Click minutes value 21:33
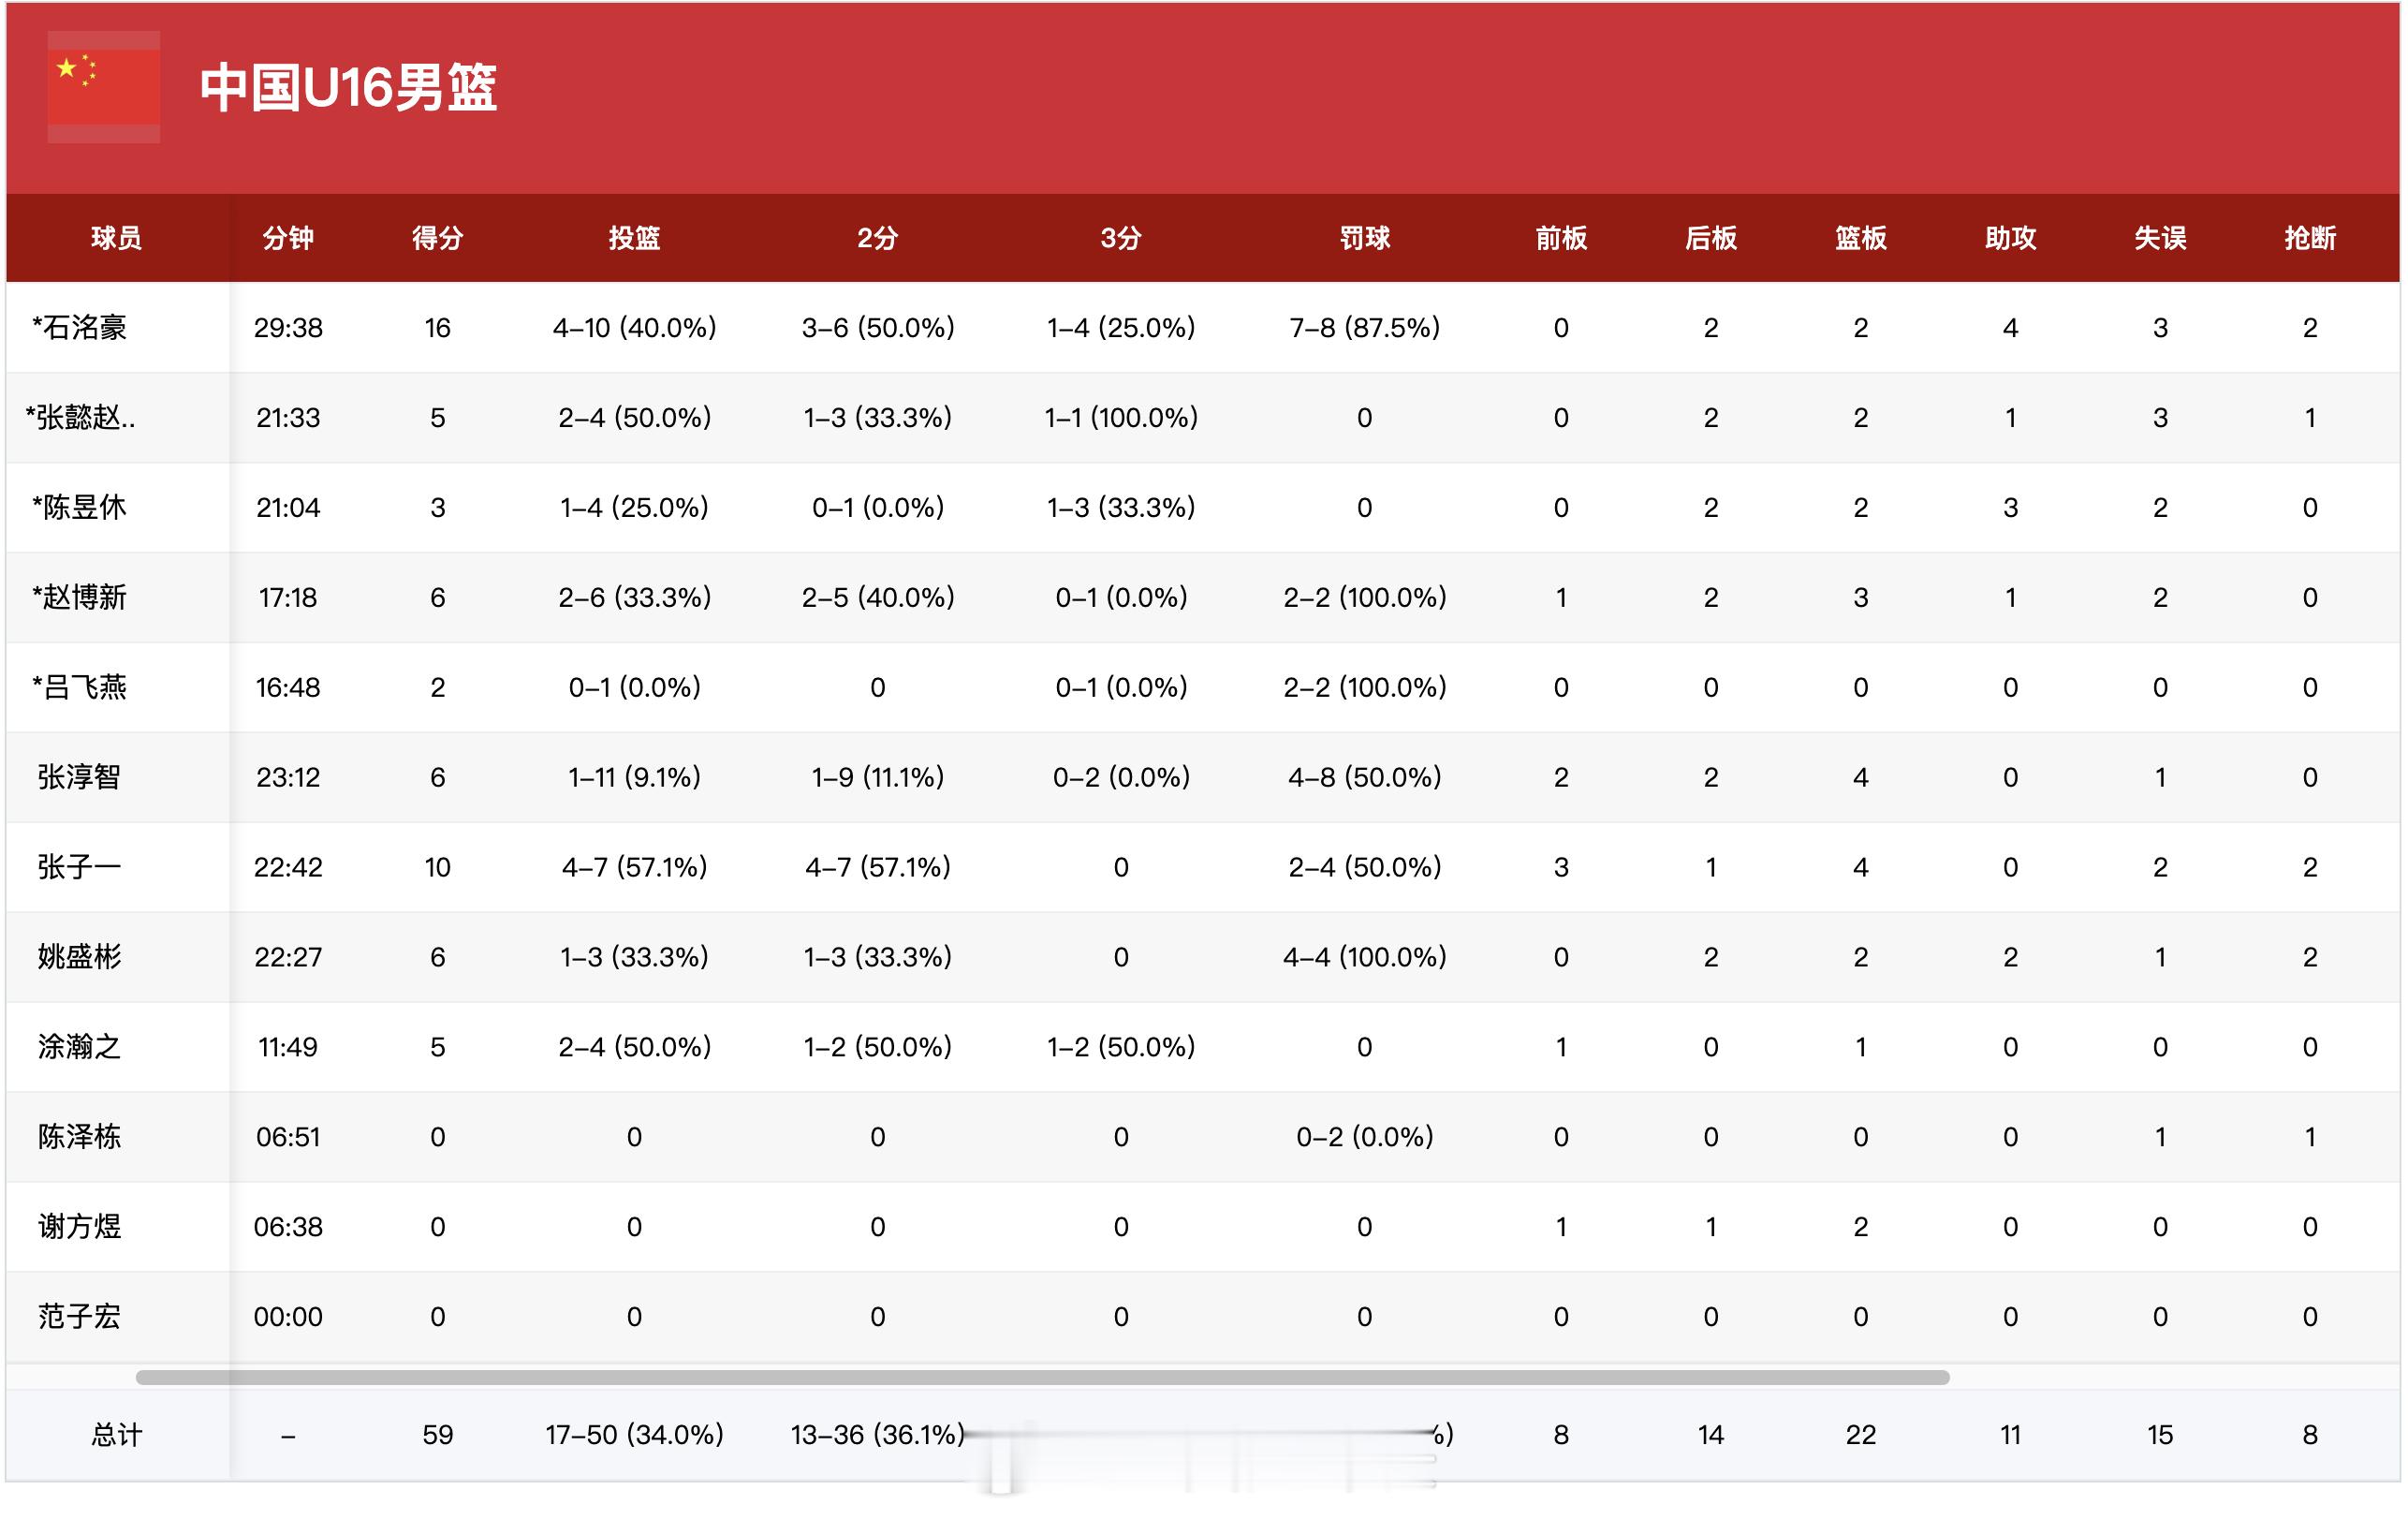The height and width of the screenshot is (1519, 2408). pyautogui.click(x=288, y=418)
